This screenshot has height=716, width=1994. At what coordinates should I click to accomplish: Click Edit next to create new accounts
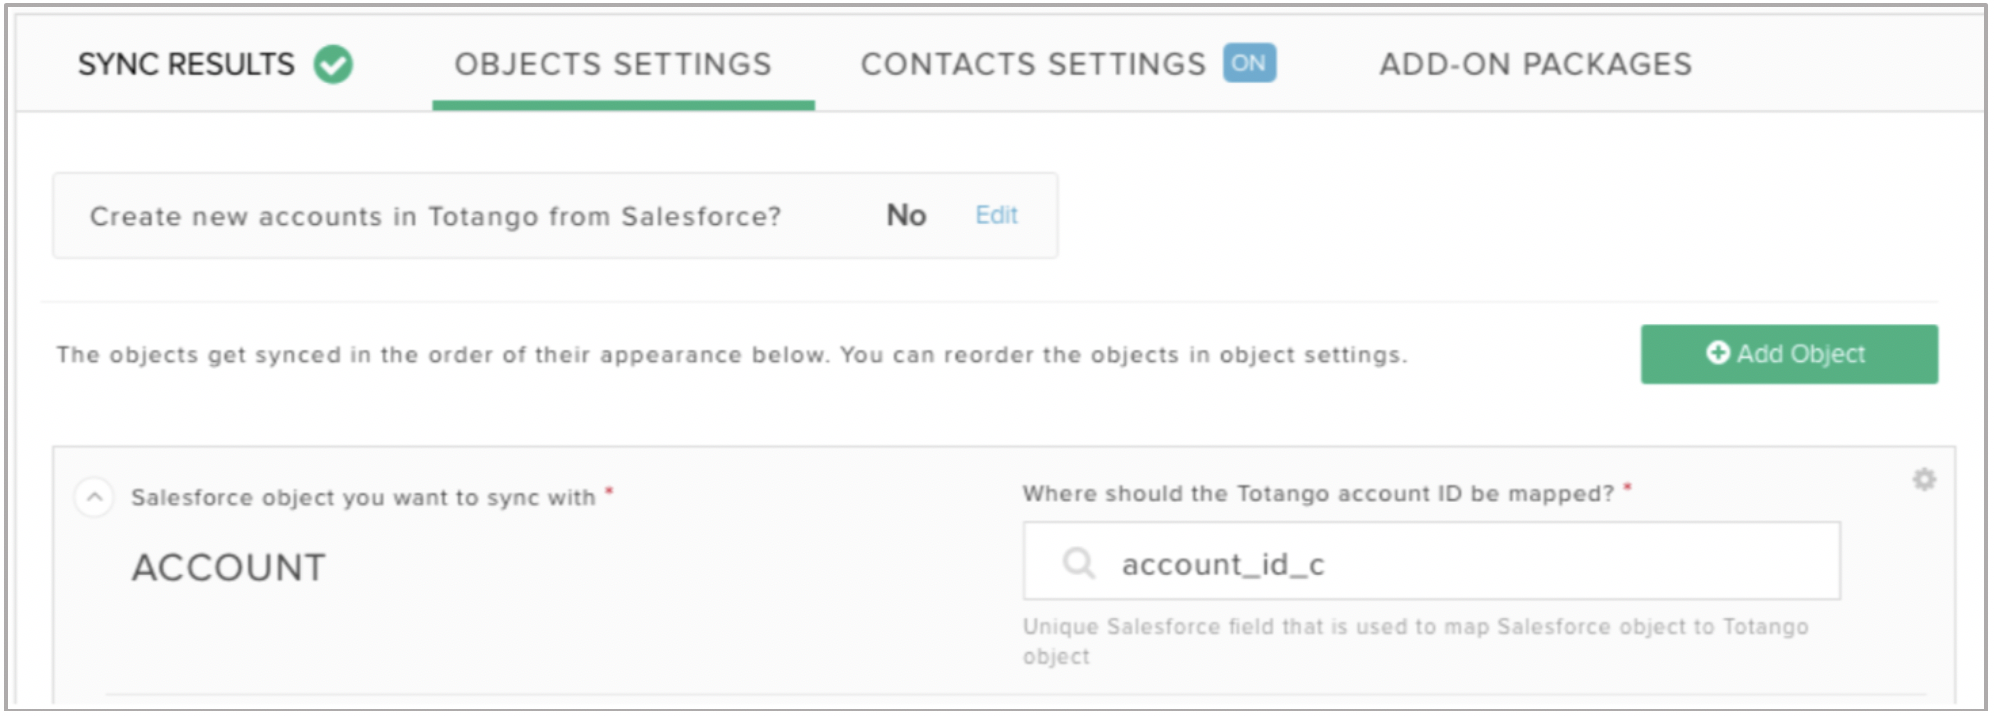(x=996, y=215)
